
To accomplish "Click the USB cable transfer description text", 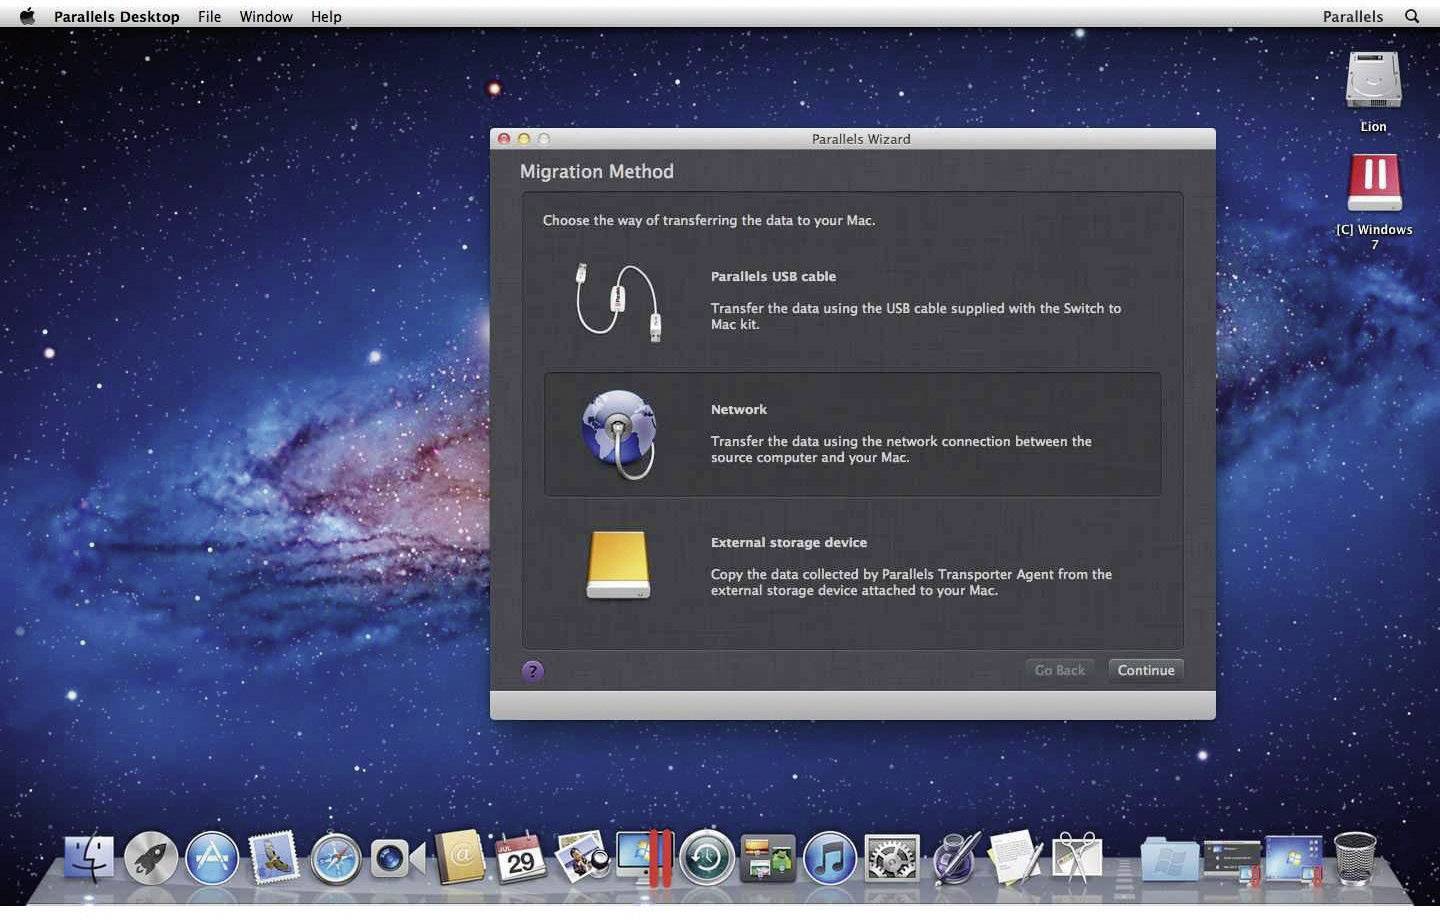I will (915, 316).
